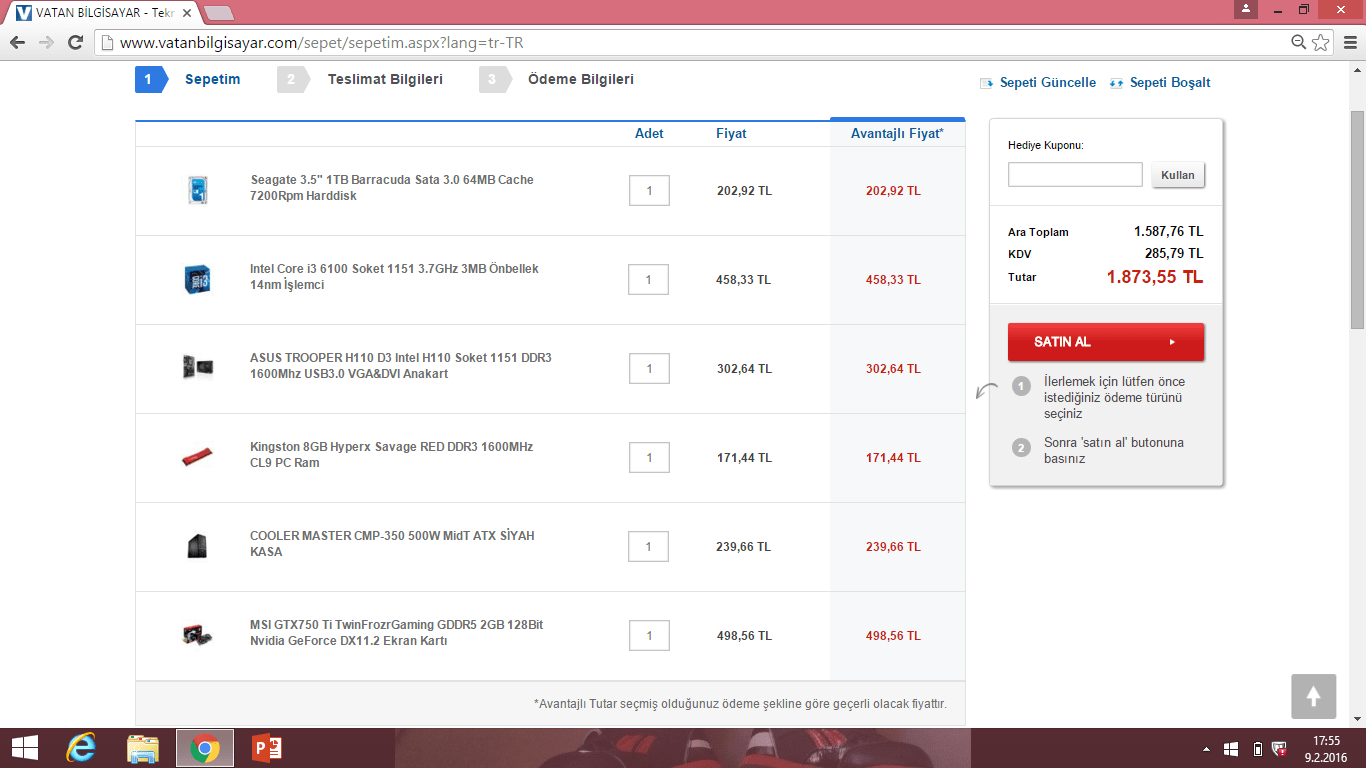Open the zoom magnifier icon in address bar
This screenshot has width=1366, height=768.
[x=1299, y=43]
